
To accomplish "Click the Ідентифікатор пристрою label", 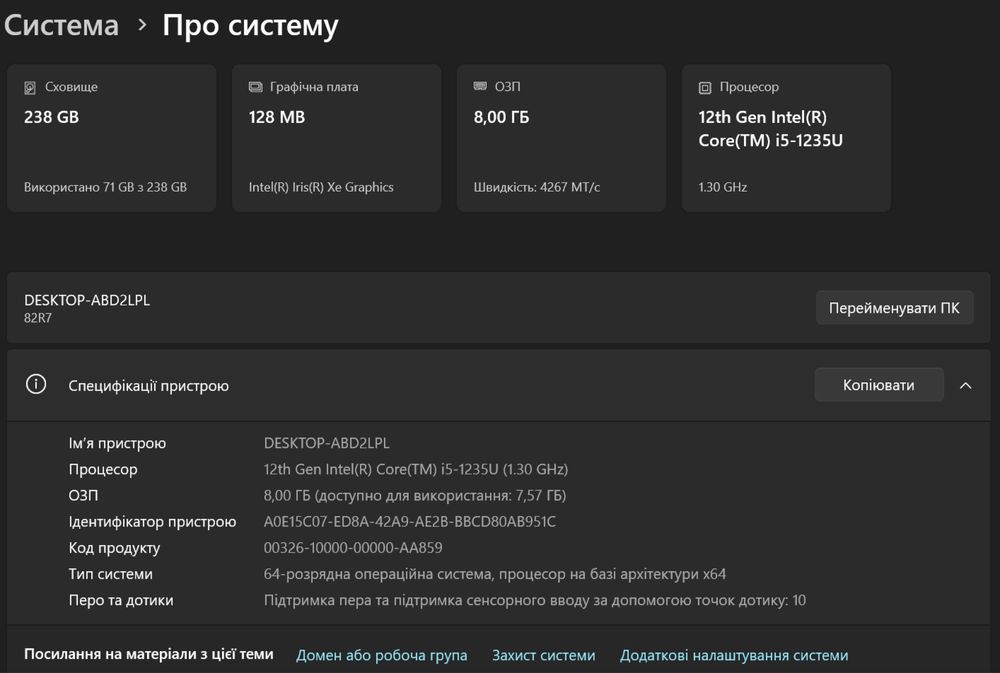I will tap(152, 522).
